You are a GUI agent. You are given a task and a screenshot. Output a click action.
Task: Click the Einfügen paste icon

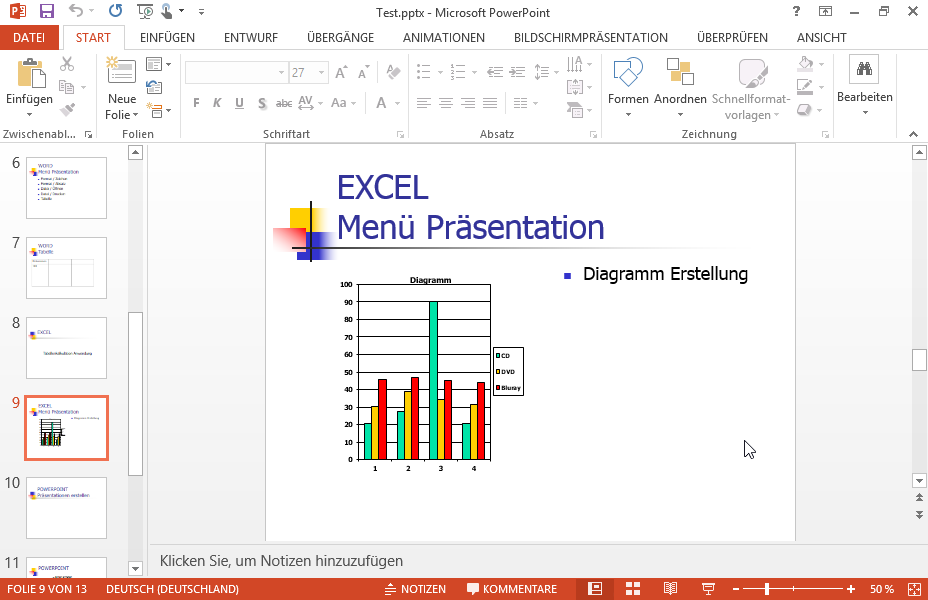[31, 73]
